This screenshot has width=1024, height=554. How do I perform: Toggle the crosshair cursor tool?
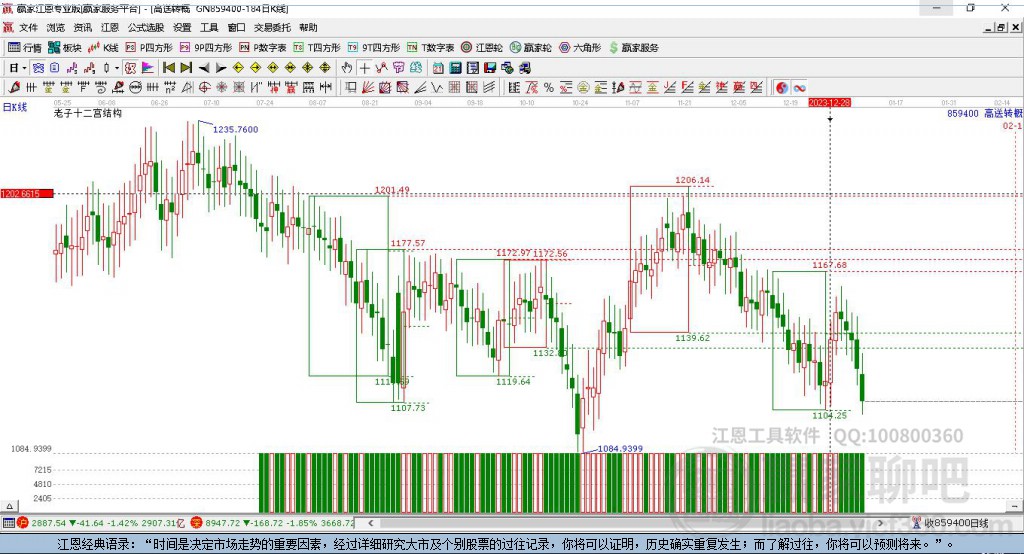(365, 68)
